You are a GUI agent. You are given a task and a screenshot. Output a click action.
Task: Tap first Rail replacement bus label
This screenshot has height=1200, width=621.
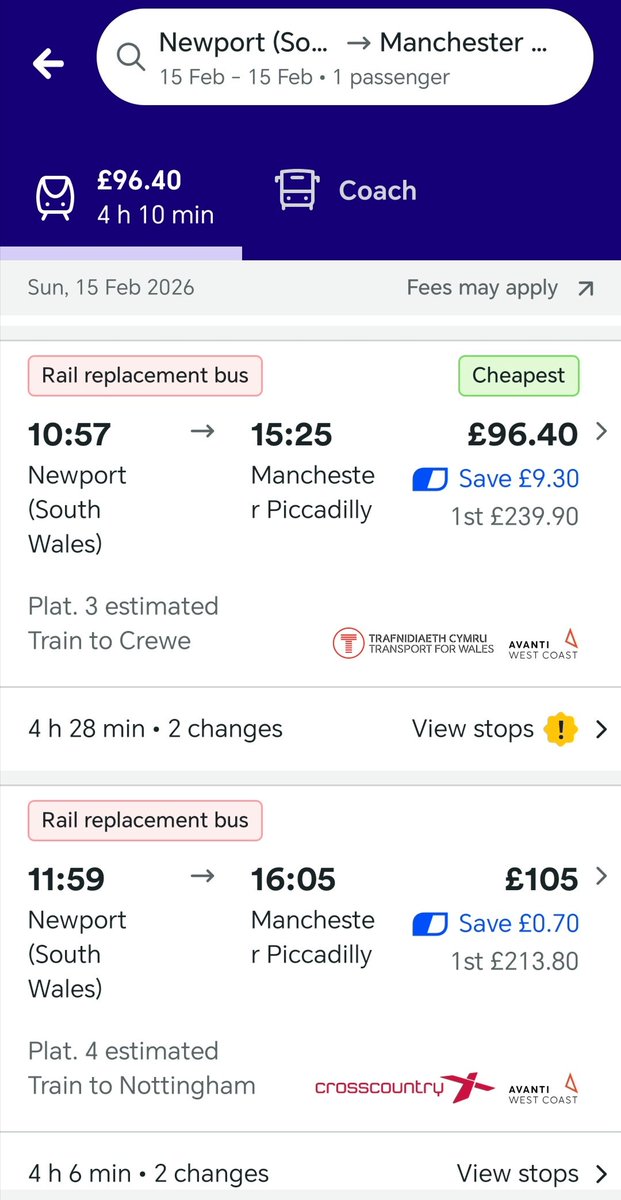[x=145, y=376]
